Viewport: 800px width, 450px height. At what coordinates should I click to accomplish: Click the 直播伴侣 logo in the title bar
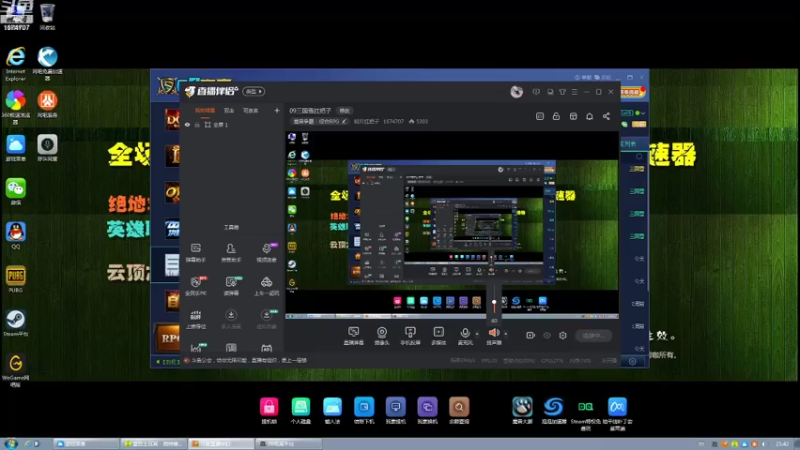tap(211, 91)
